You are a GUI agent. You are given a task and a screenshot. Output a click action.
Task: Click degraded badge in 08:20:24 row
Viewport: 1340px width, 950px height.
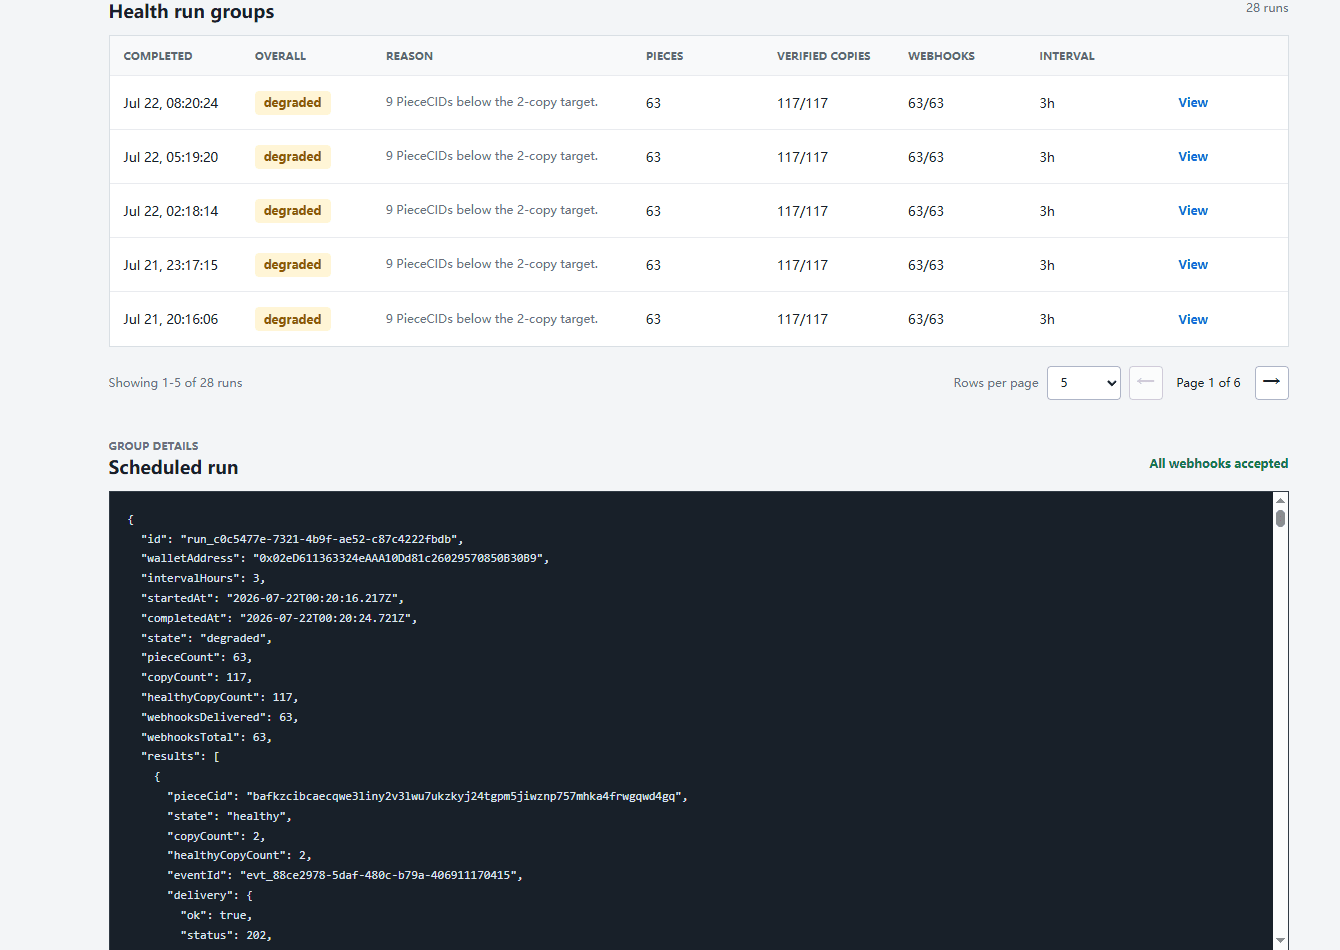(x=292, y=103)
